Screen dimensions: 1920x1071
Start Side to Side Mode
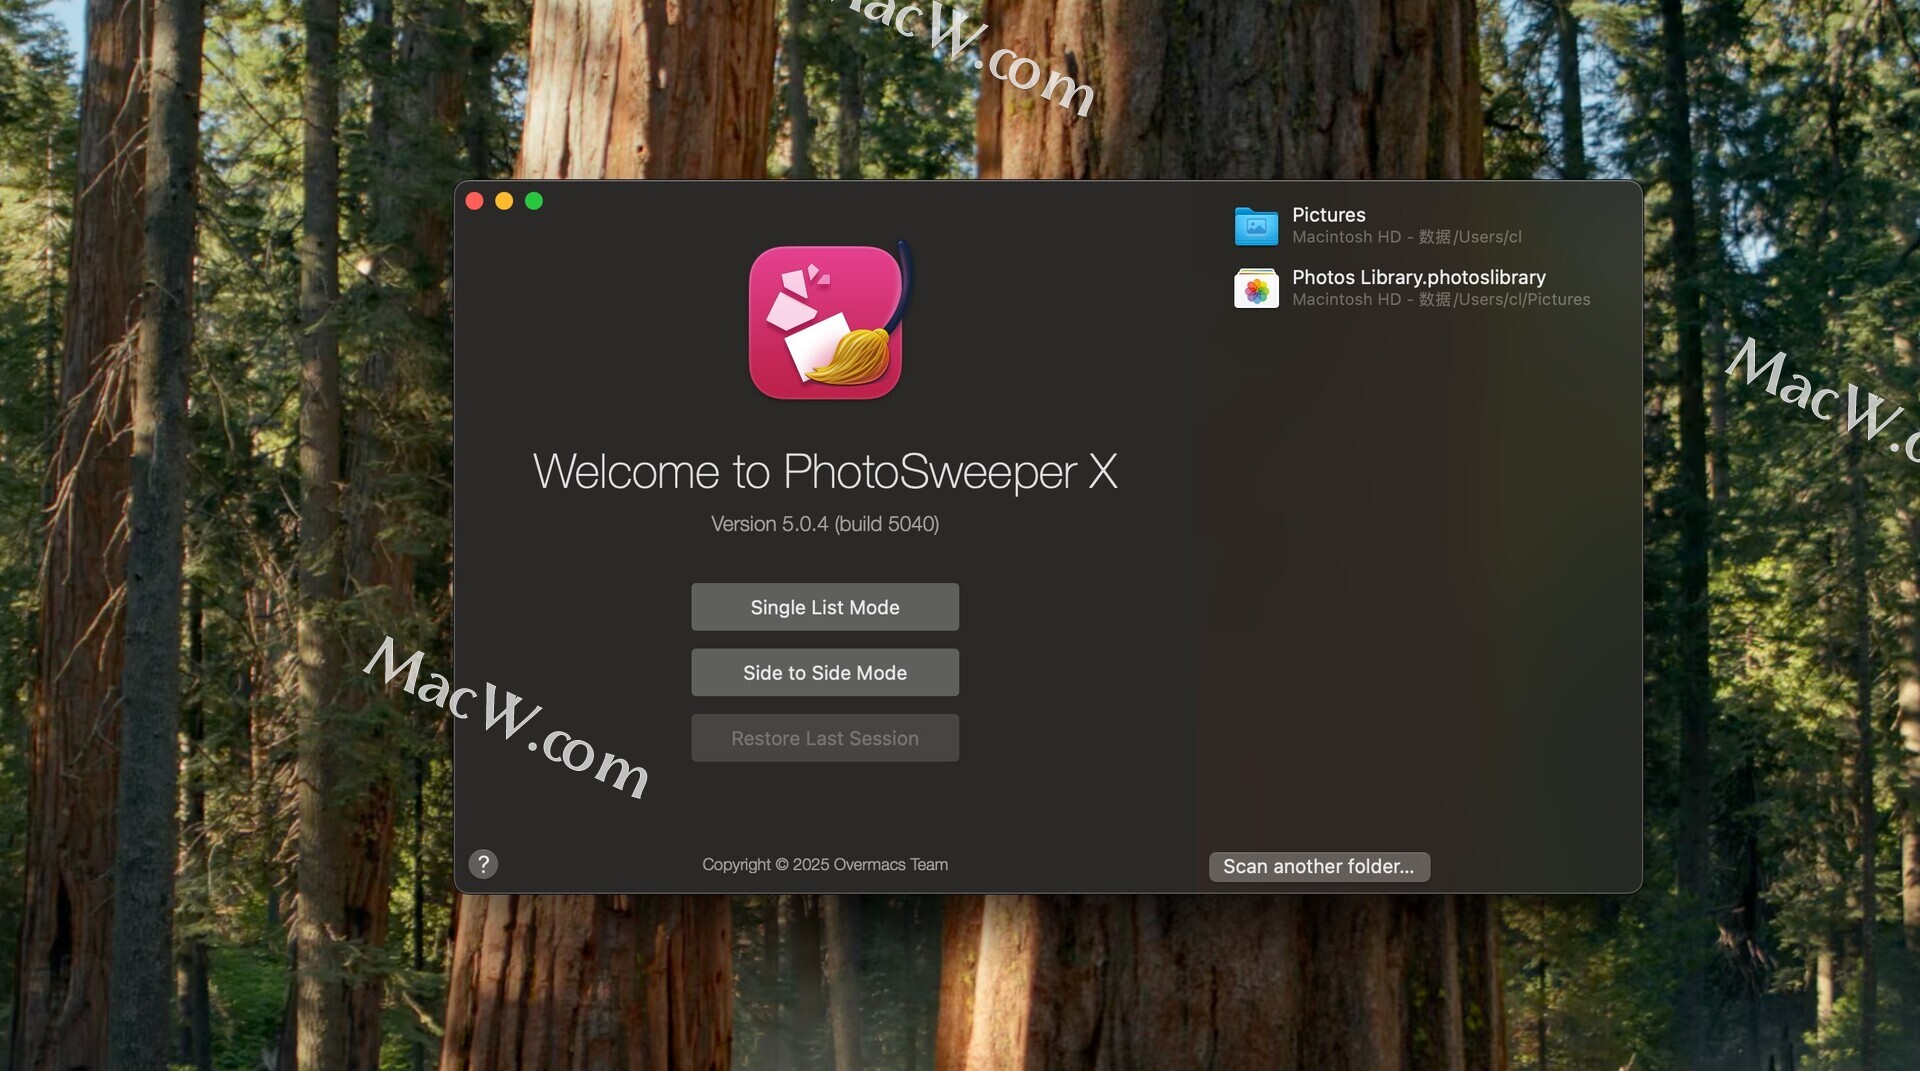(x=825, y=673)
